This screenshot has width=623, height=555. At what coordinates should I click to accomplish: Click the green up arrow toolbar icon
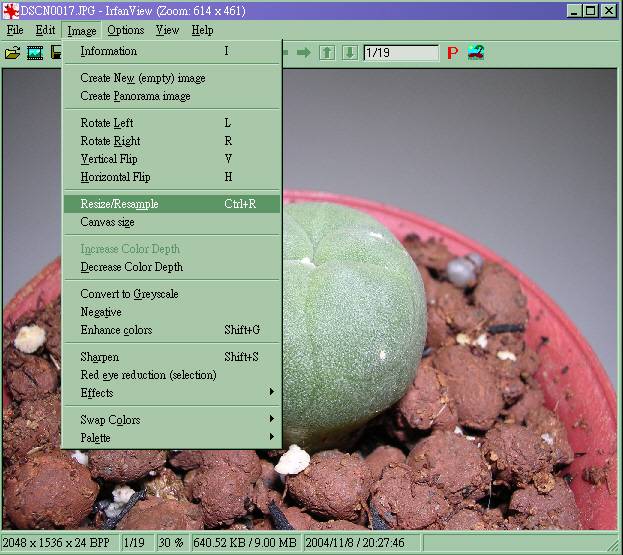pos(327,52)
